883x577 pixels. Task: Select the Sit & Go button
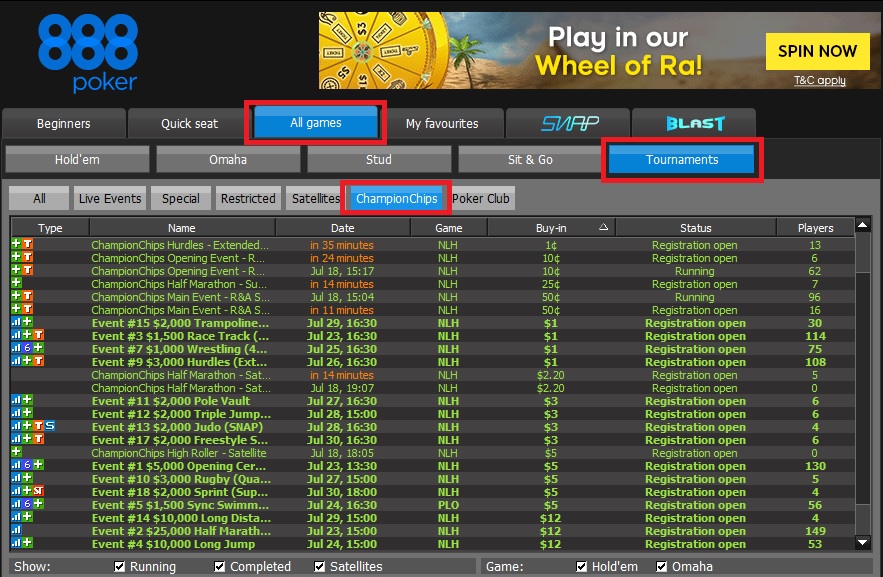point(530,159)
